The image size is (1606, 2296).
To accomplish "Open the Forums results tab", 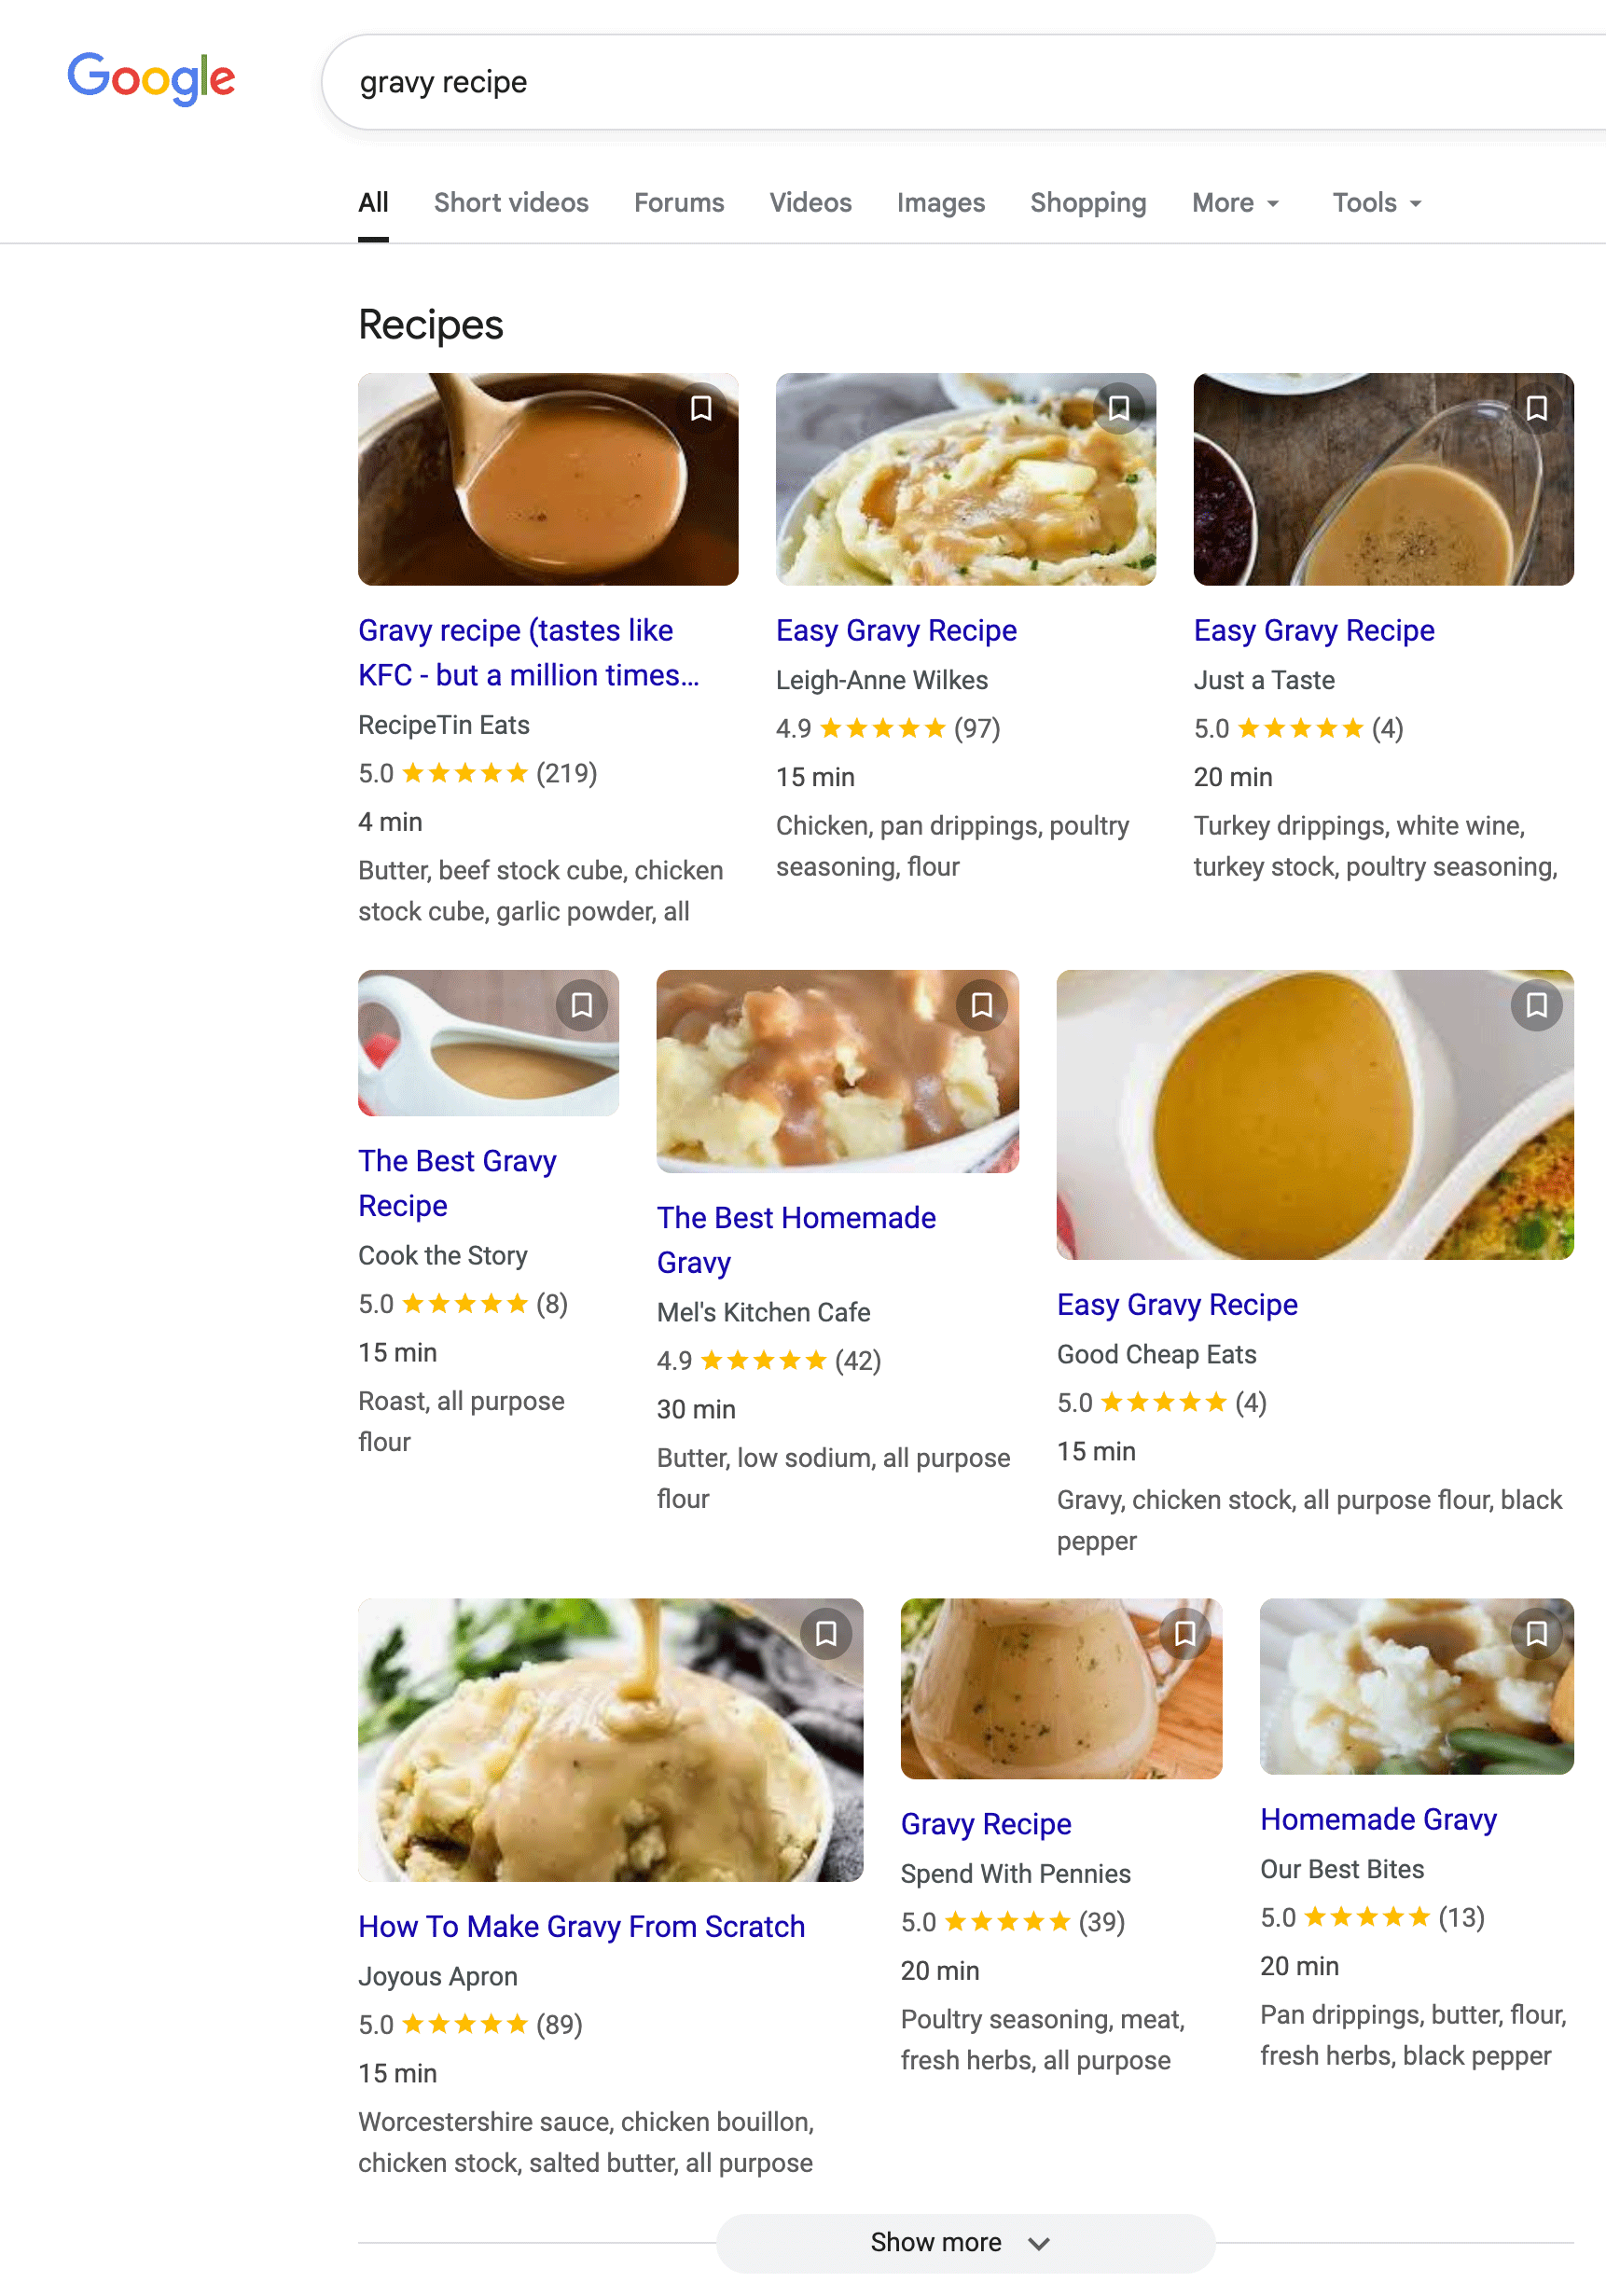I will [679, 203].
